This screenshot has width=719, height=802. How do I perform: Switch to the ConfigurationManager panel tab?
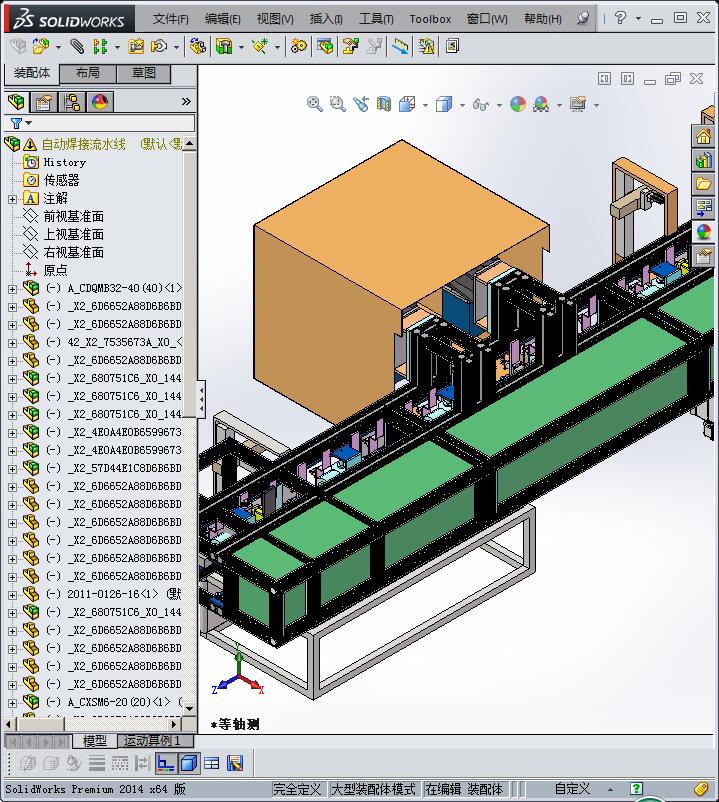(72, 102)
